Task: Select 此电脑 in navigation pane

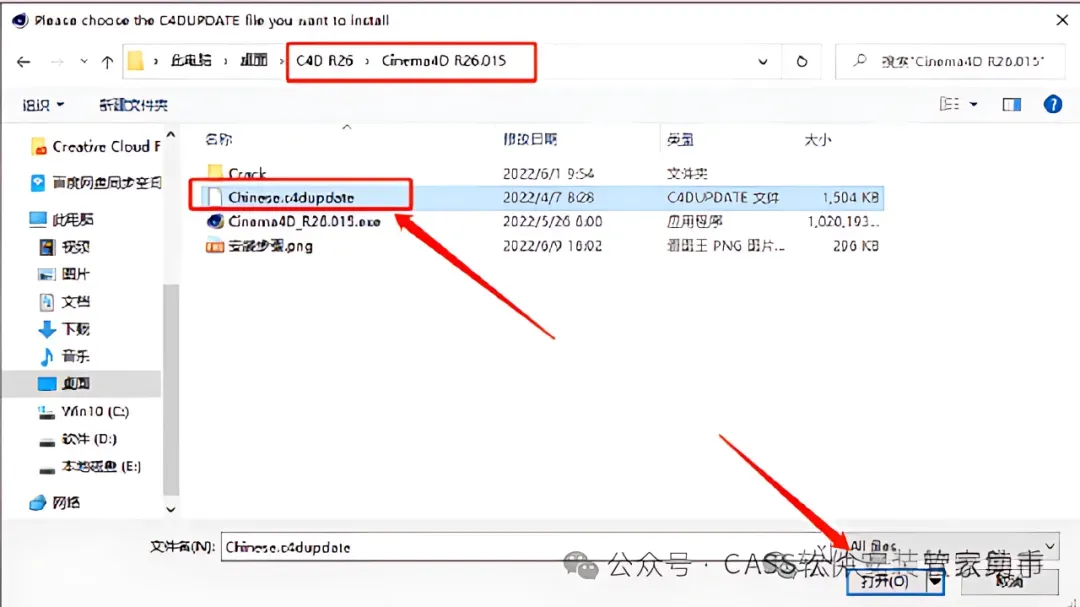Action: [x=61, y=220]
